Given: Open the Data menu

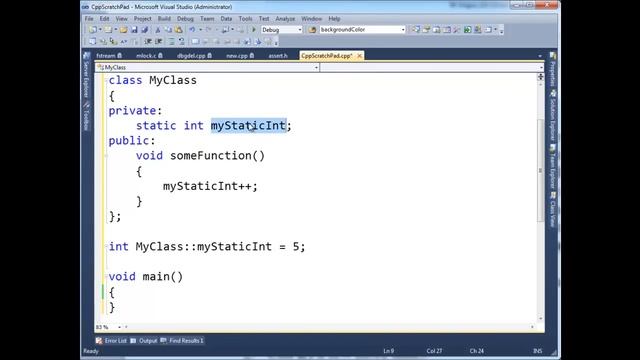Looking at the screenshot, I should coord(226,19).
